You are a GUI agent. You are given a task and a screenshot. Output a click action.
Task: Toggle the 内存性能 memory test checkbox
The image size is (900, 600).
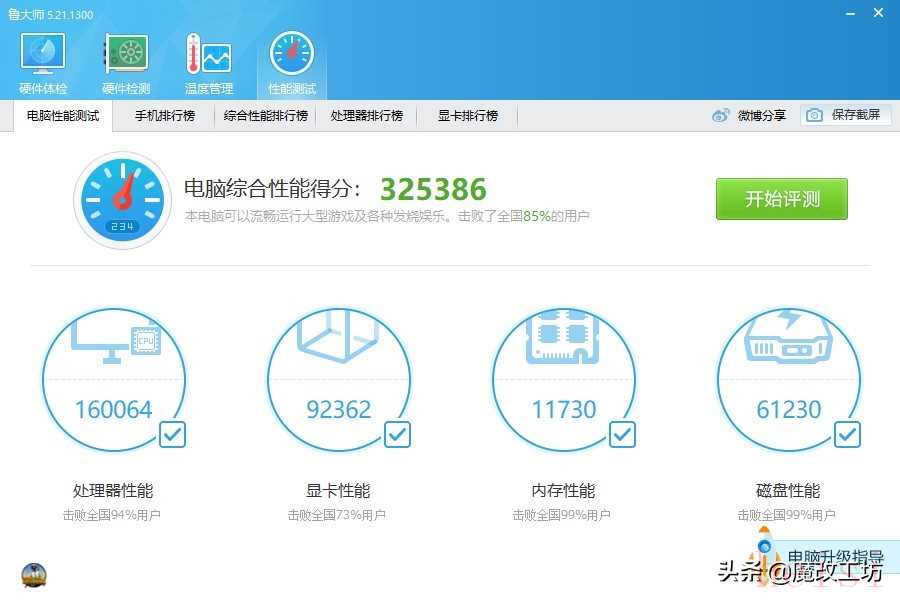click(622, 434)
